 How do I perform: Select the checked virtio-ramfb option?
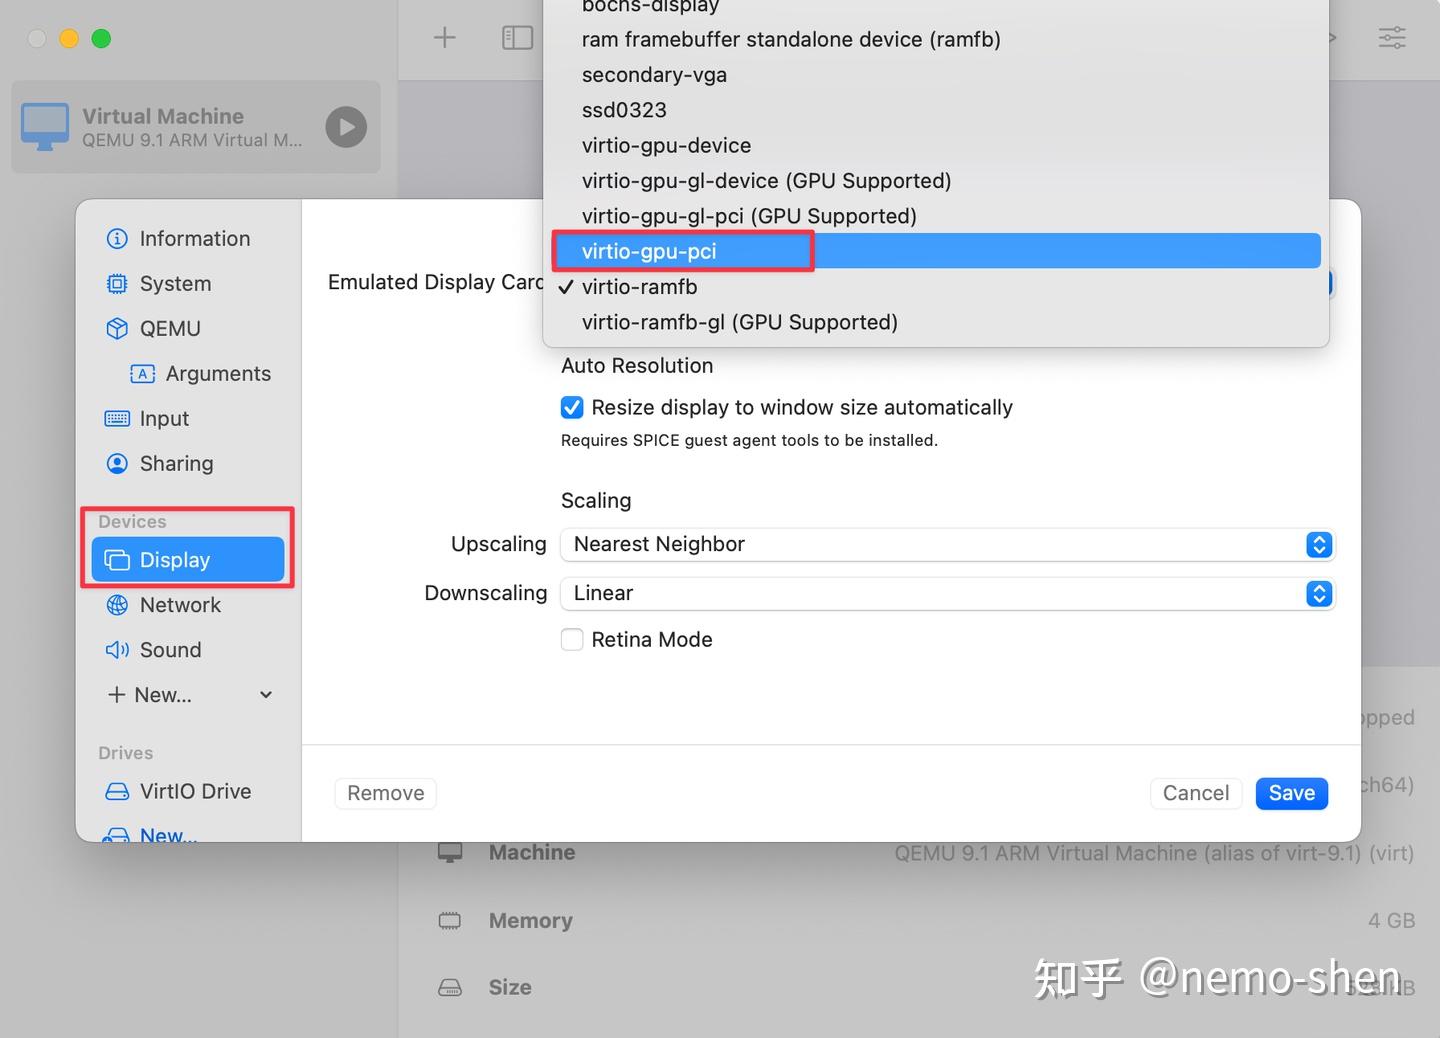click(x=640, y=287)
